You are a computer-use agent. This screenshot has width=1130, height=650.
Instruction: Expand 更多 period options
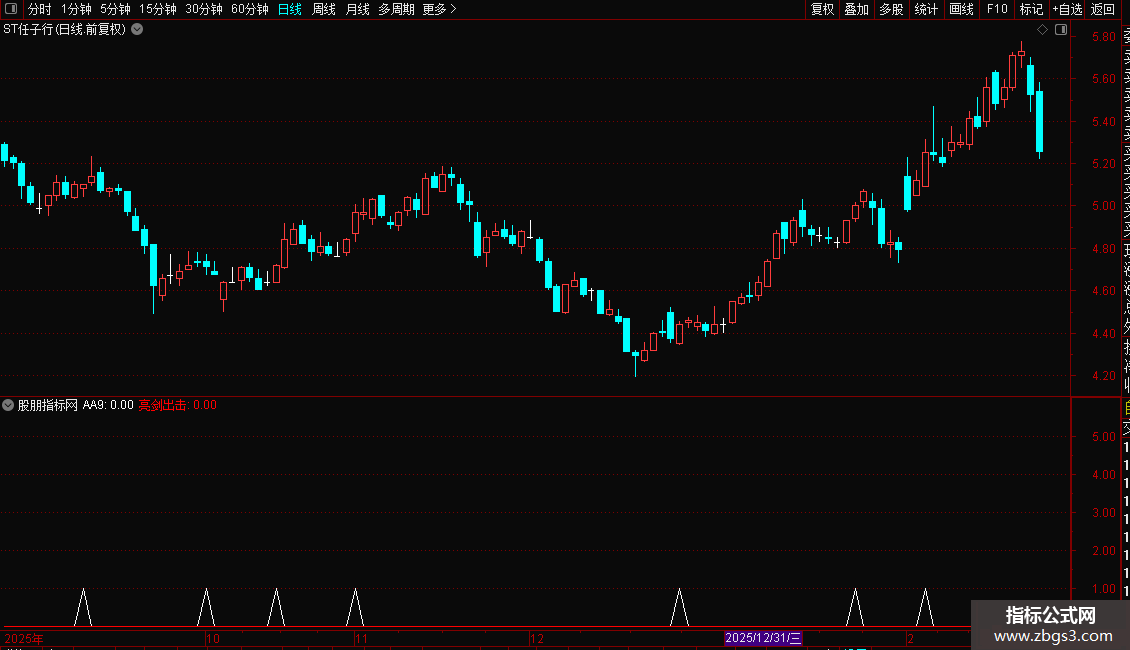(x=440, y=9)
